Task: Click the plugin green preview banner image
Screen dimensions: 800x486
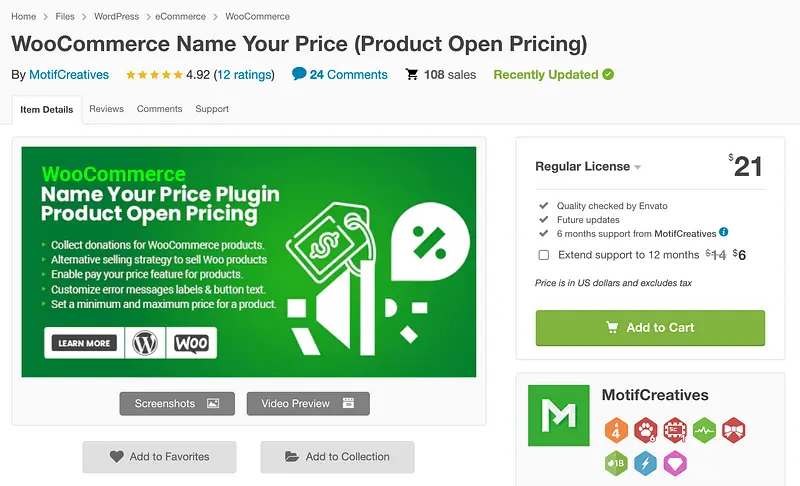Action: [249, 262]
